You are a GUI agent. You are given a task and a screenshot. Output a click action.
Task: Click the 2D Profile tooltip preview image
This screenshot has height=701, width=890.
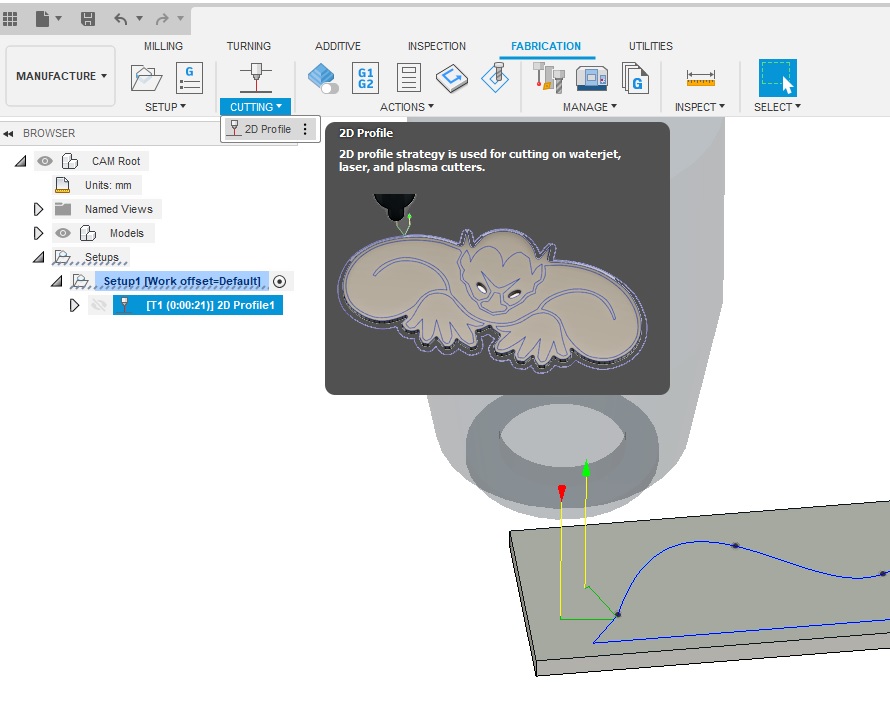493,283
